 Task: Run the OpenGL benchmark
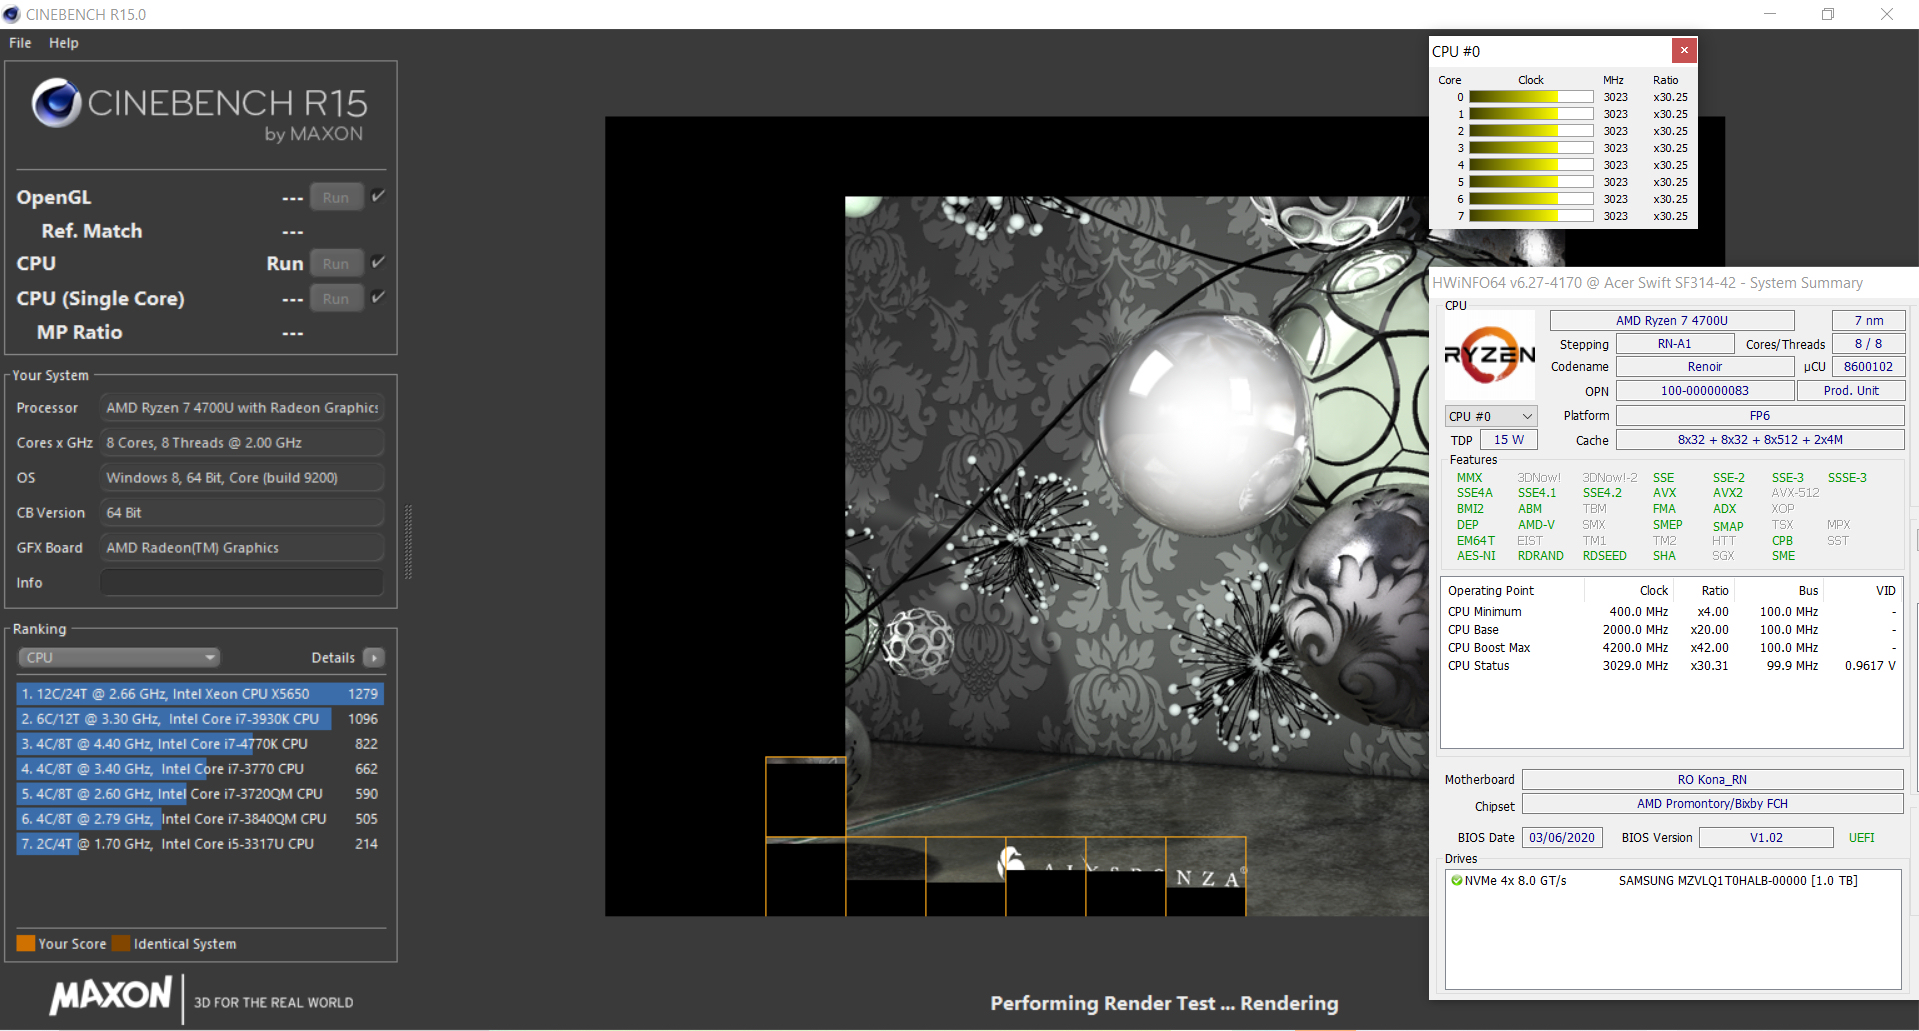336,197
